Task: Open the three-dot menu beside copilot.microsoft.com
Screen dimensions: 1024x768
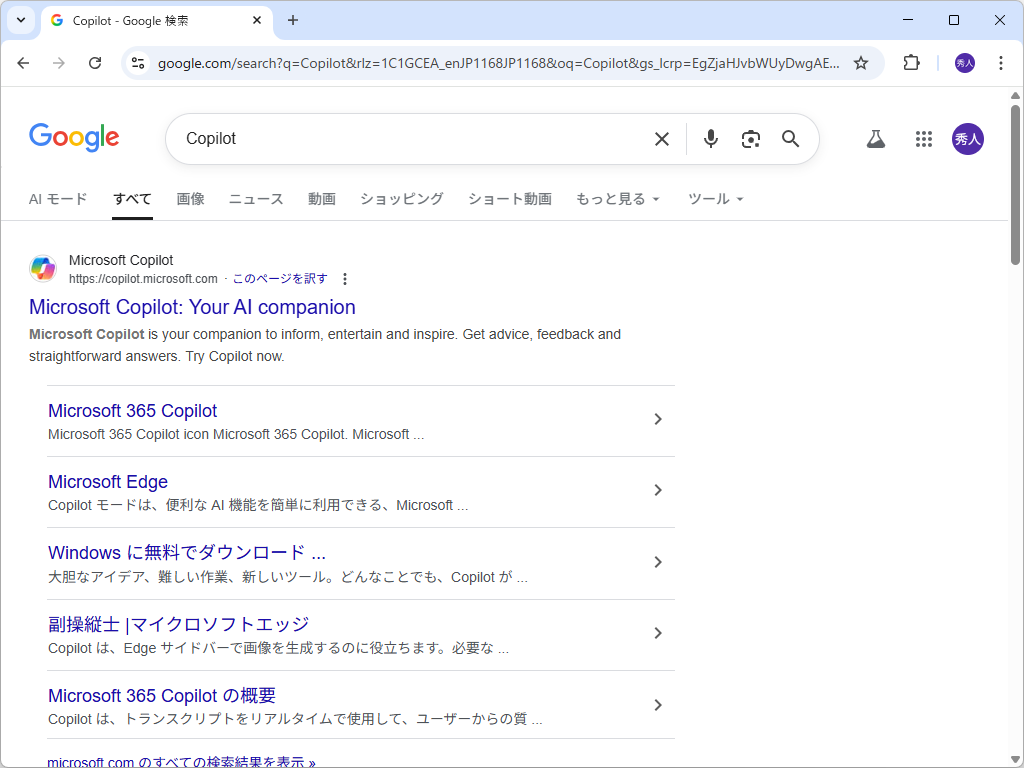Action: pos(345,279)
